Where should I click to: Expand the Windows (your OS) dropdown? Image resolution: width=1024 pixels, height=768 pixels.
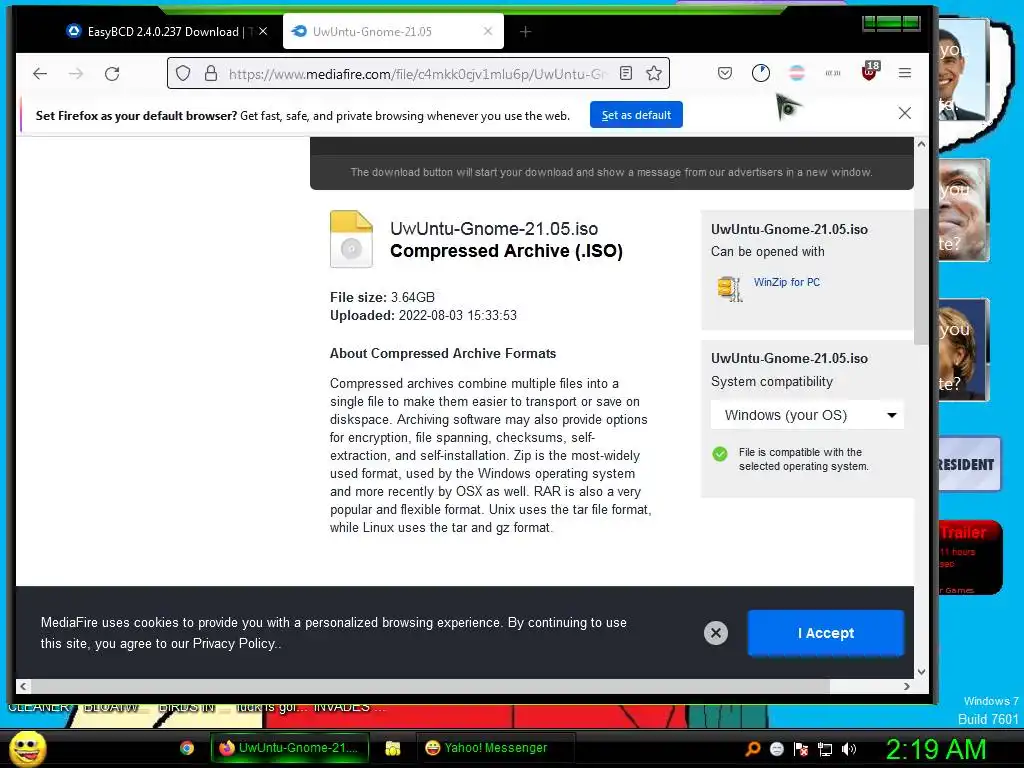(807, 415)
